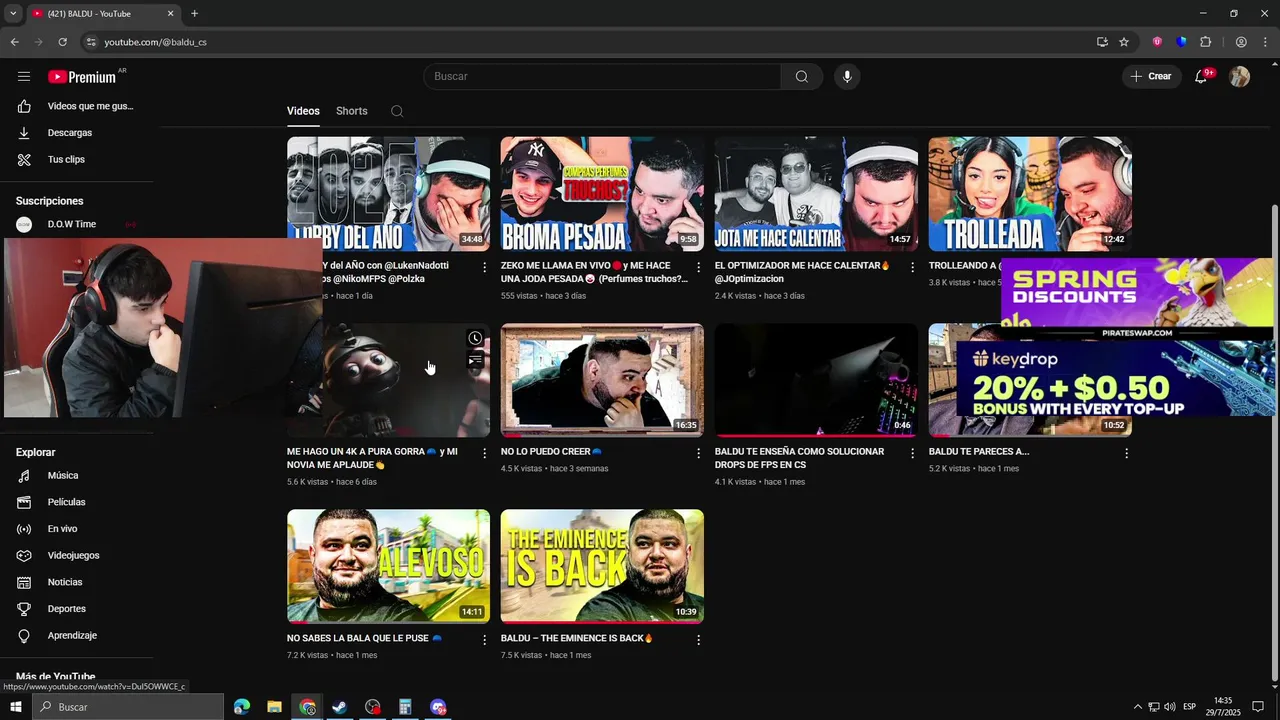This screenshot has width=1280, height=720.
Task: Open Calculator from the taskbar
Action: coord(405,707)
